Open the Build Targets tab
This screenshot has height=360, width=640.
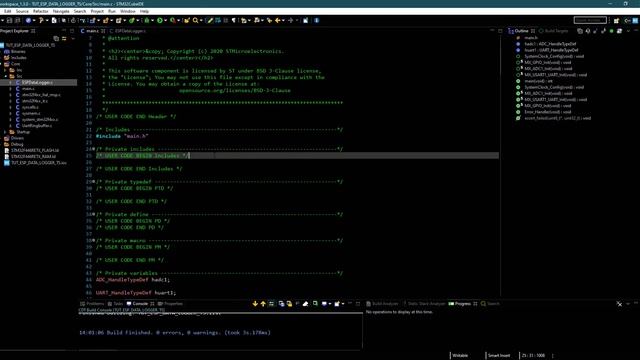(x=553, y=31)
